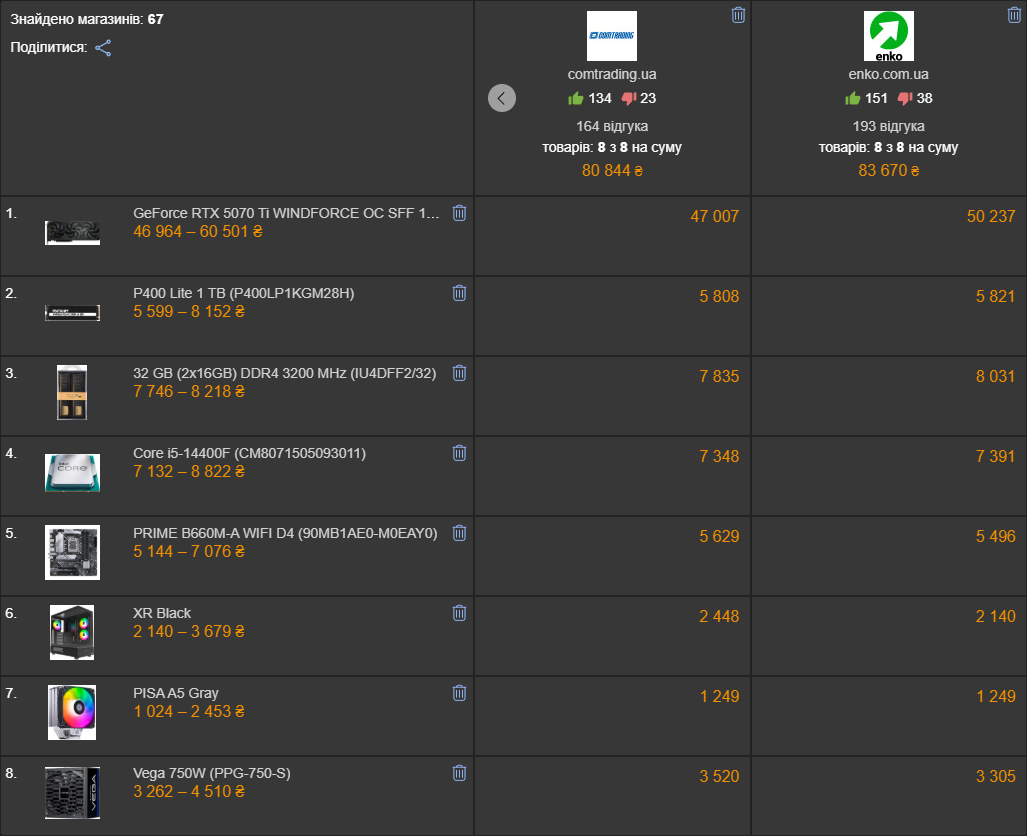Delete XR Black case item

[459, 613]
